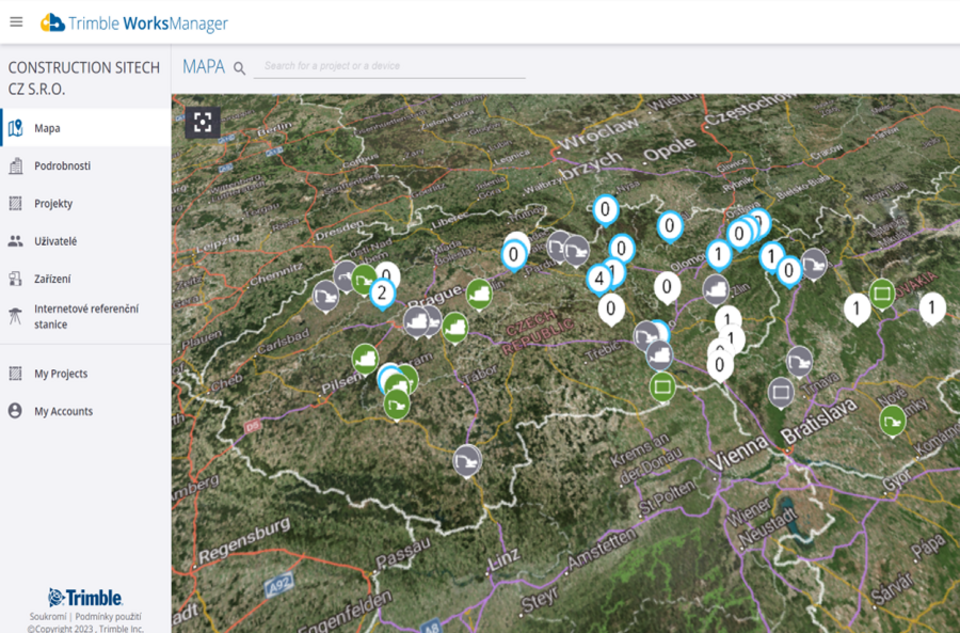Image resolution: width=960 pixels, height=633 pixels.
Task: Click the grey excavator marker near Passau
Action: pyautogui.click(x=466, y=460)
